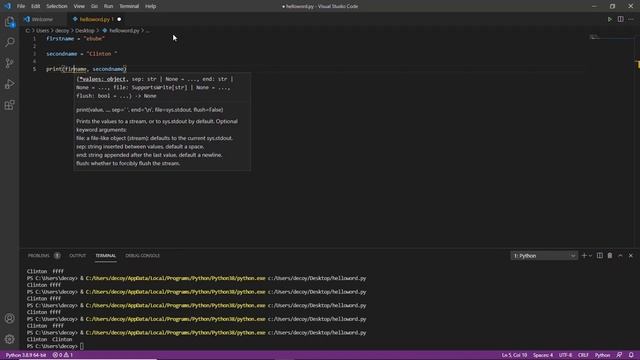Click the minimap at editor right edge

tap(610, 38)
